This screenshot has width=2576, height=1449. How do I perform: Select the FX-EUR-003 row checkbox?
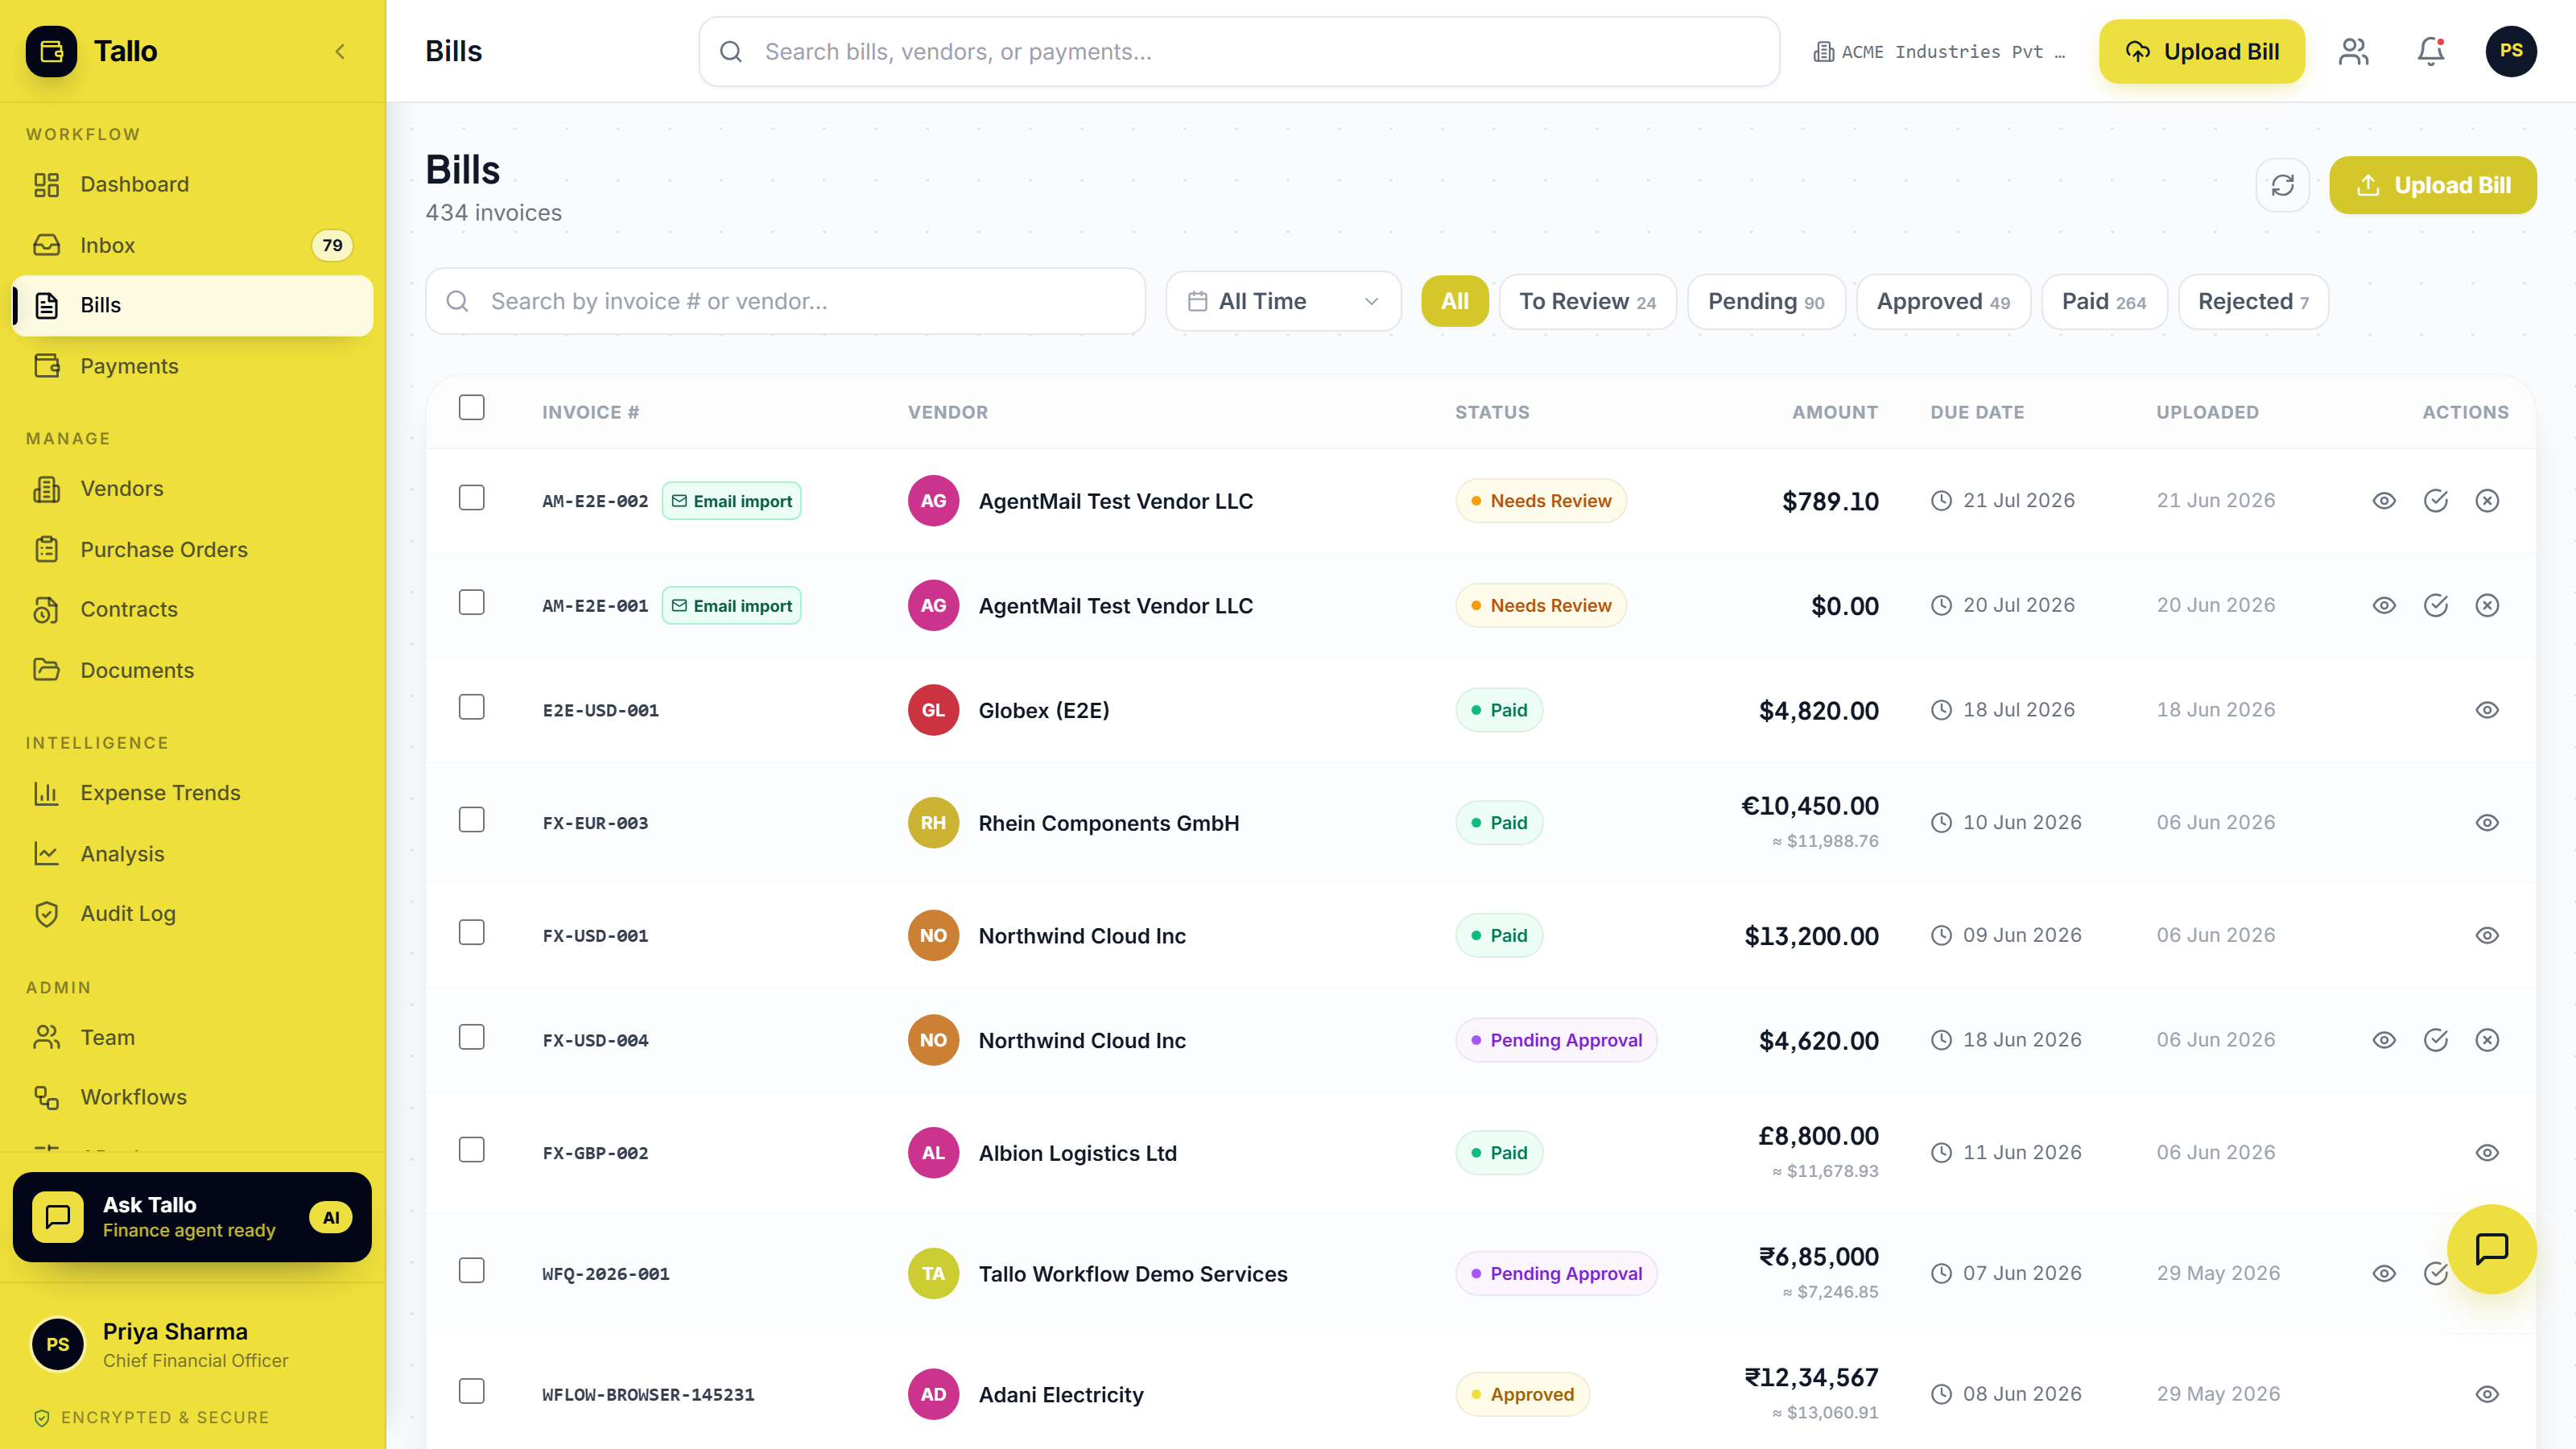(x=471, y=820)
